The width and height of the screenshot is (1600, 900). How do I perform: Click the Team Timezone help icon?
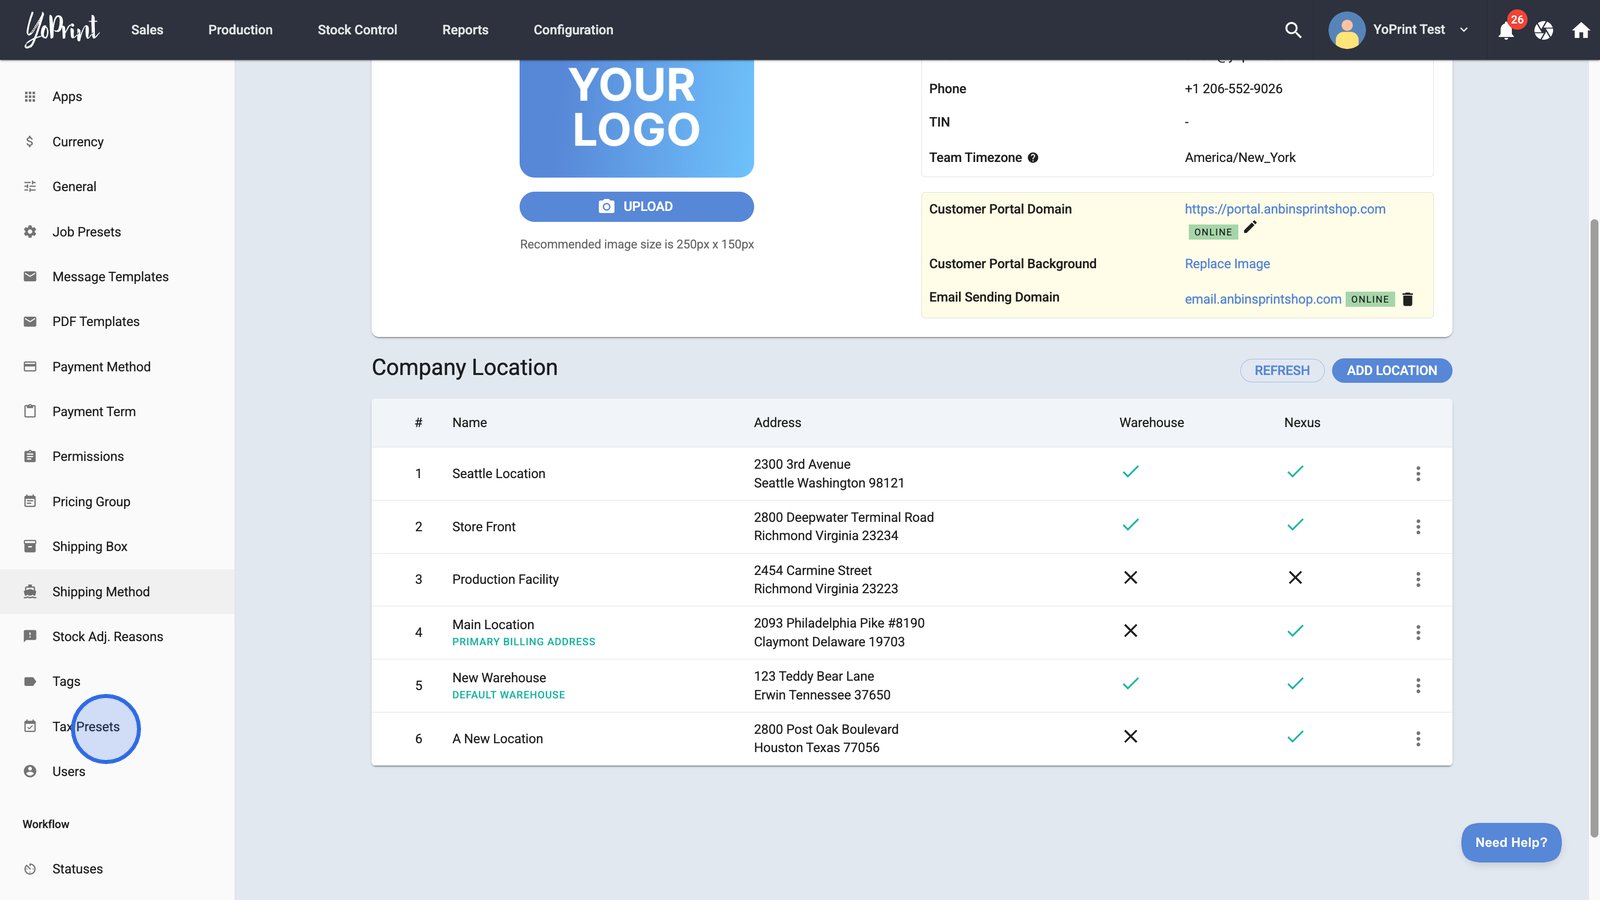pyautogui.click(x=1033, y=158)
